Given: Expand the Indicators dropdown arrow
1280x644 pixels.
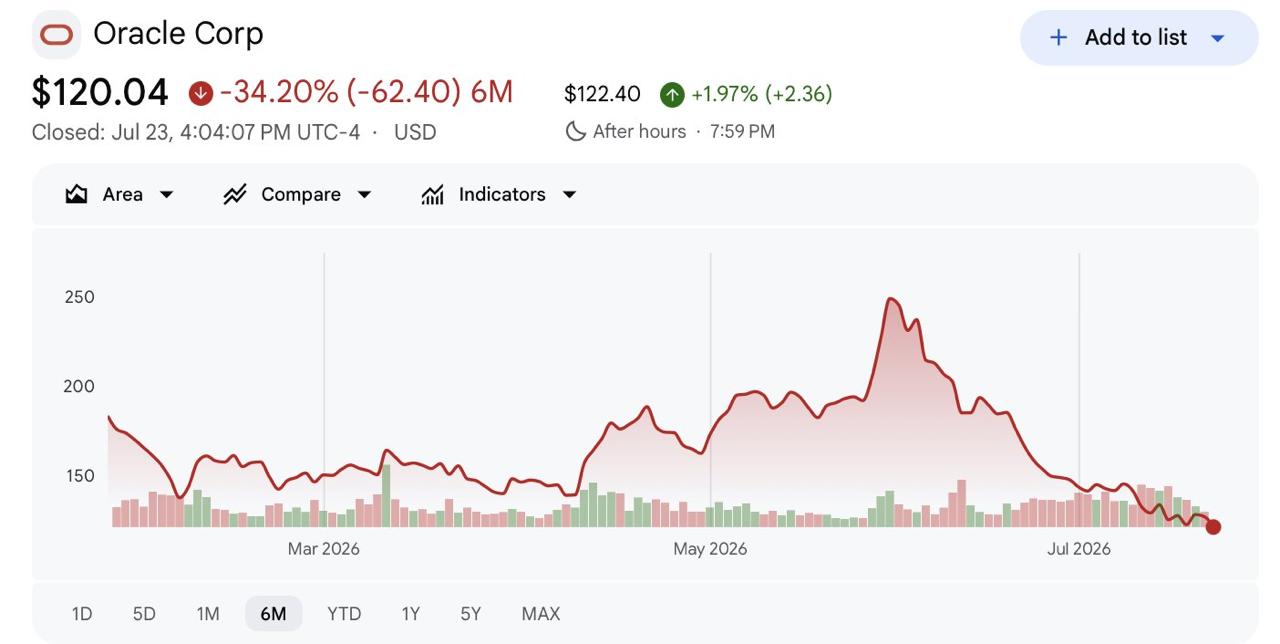Looking at the screenshot, I should point(569,194).
